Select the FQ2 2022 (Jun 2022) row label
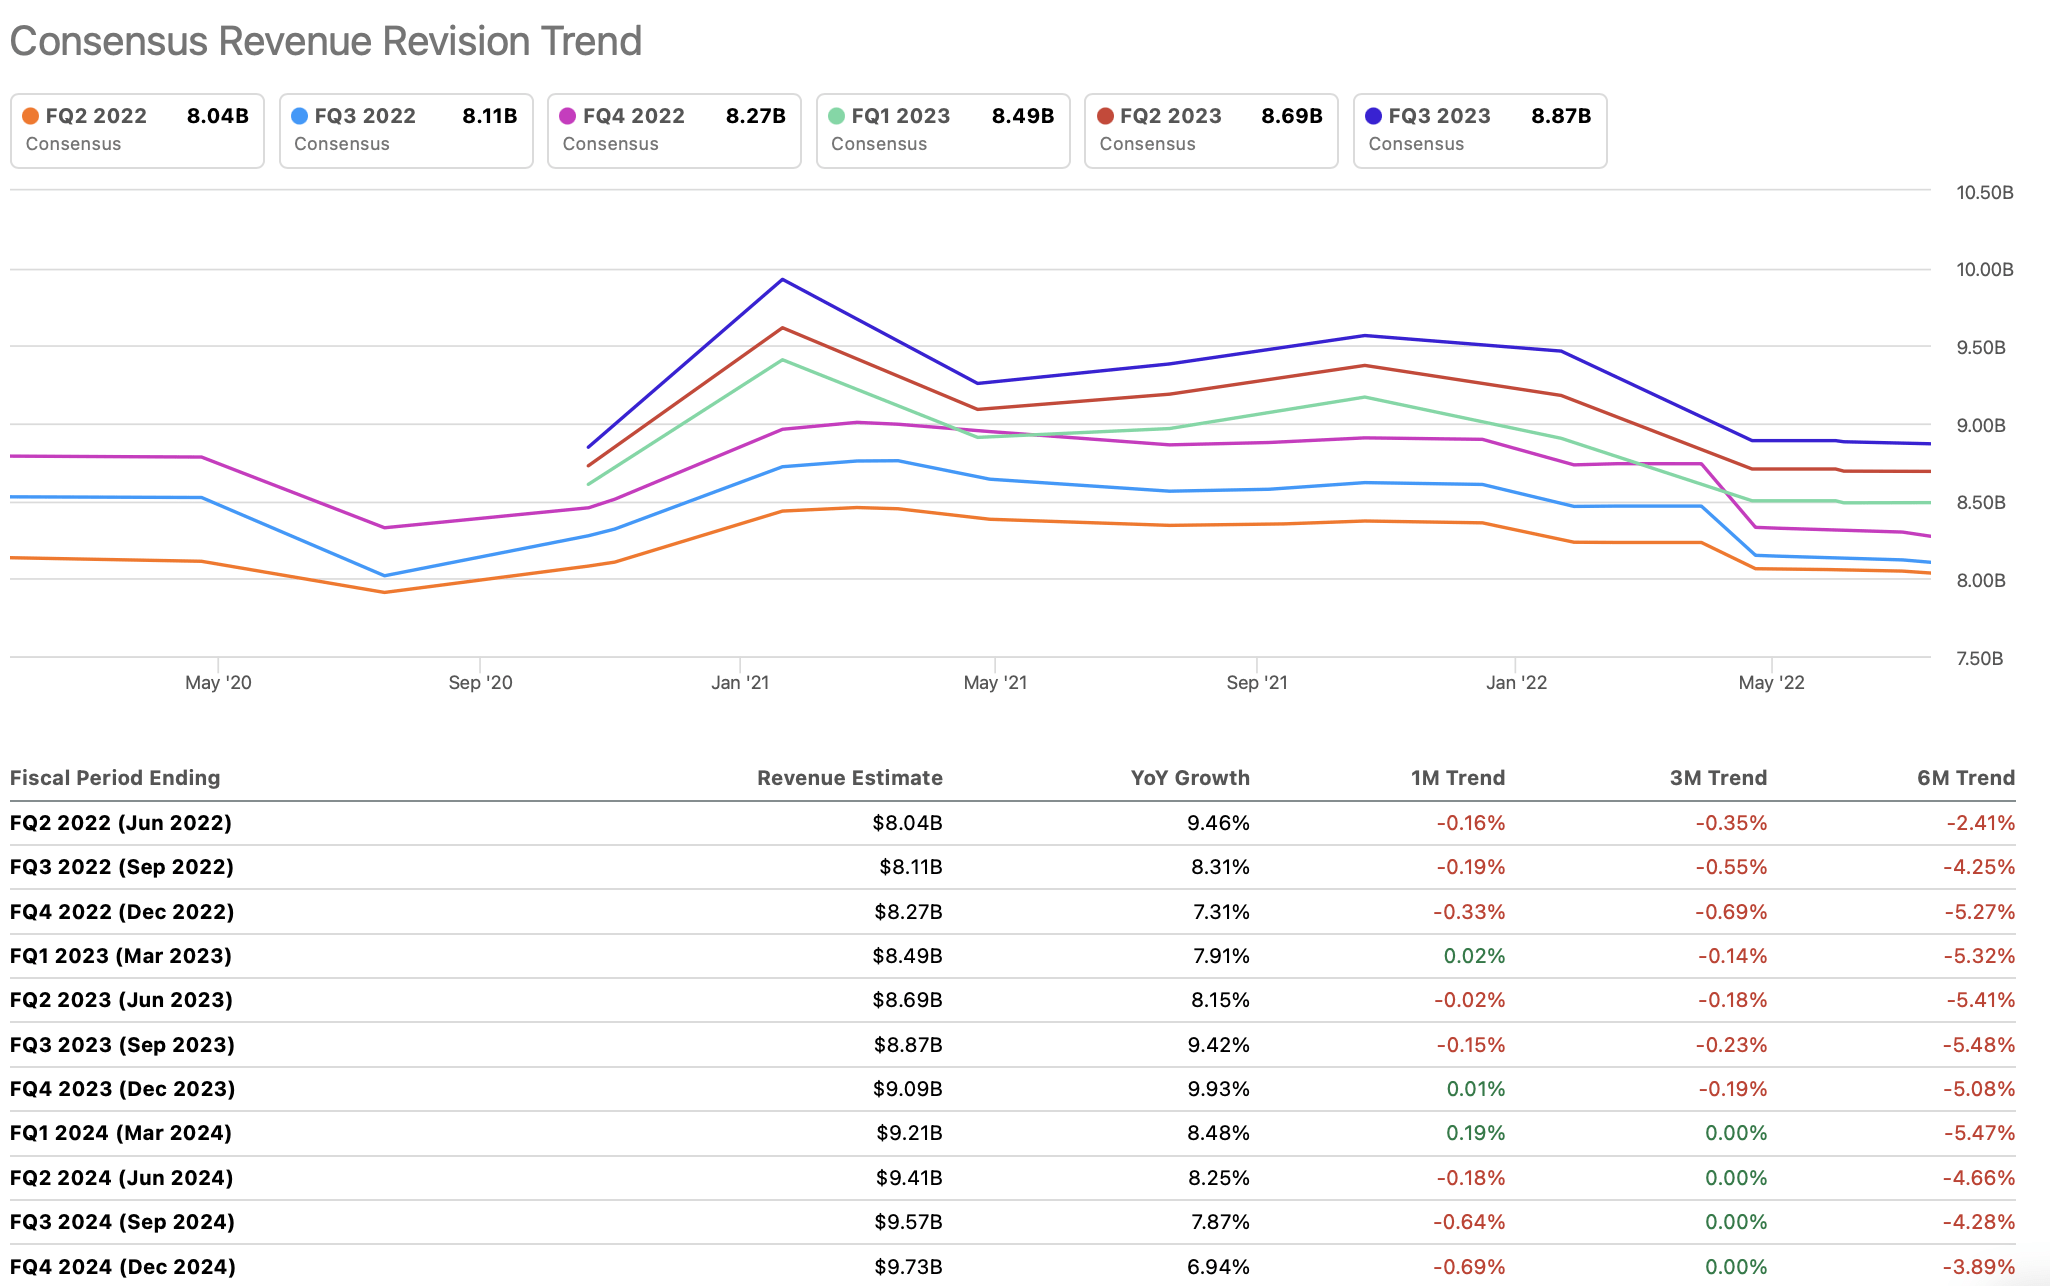The height and width of the screenshot is (1286, 2050). click(121, 823)
